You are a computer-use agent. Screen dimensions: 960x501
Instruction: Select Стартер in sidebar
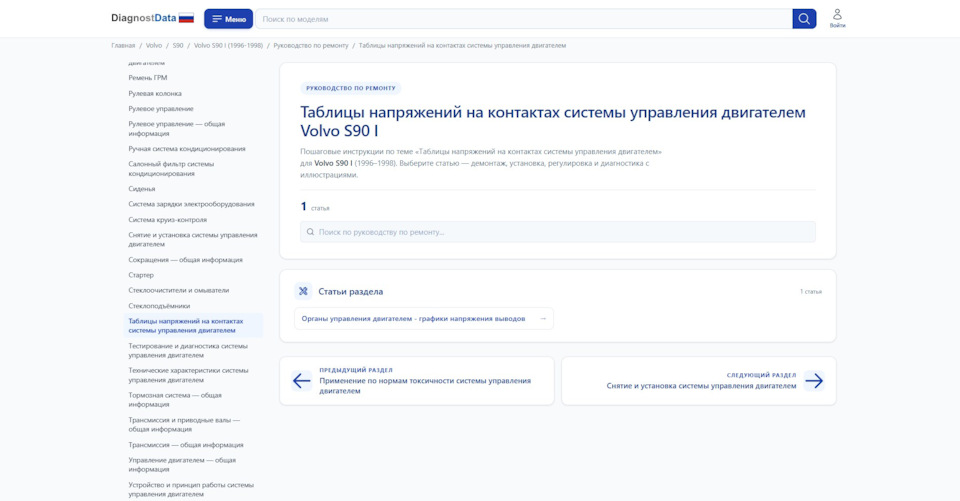coord(141,276)
